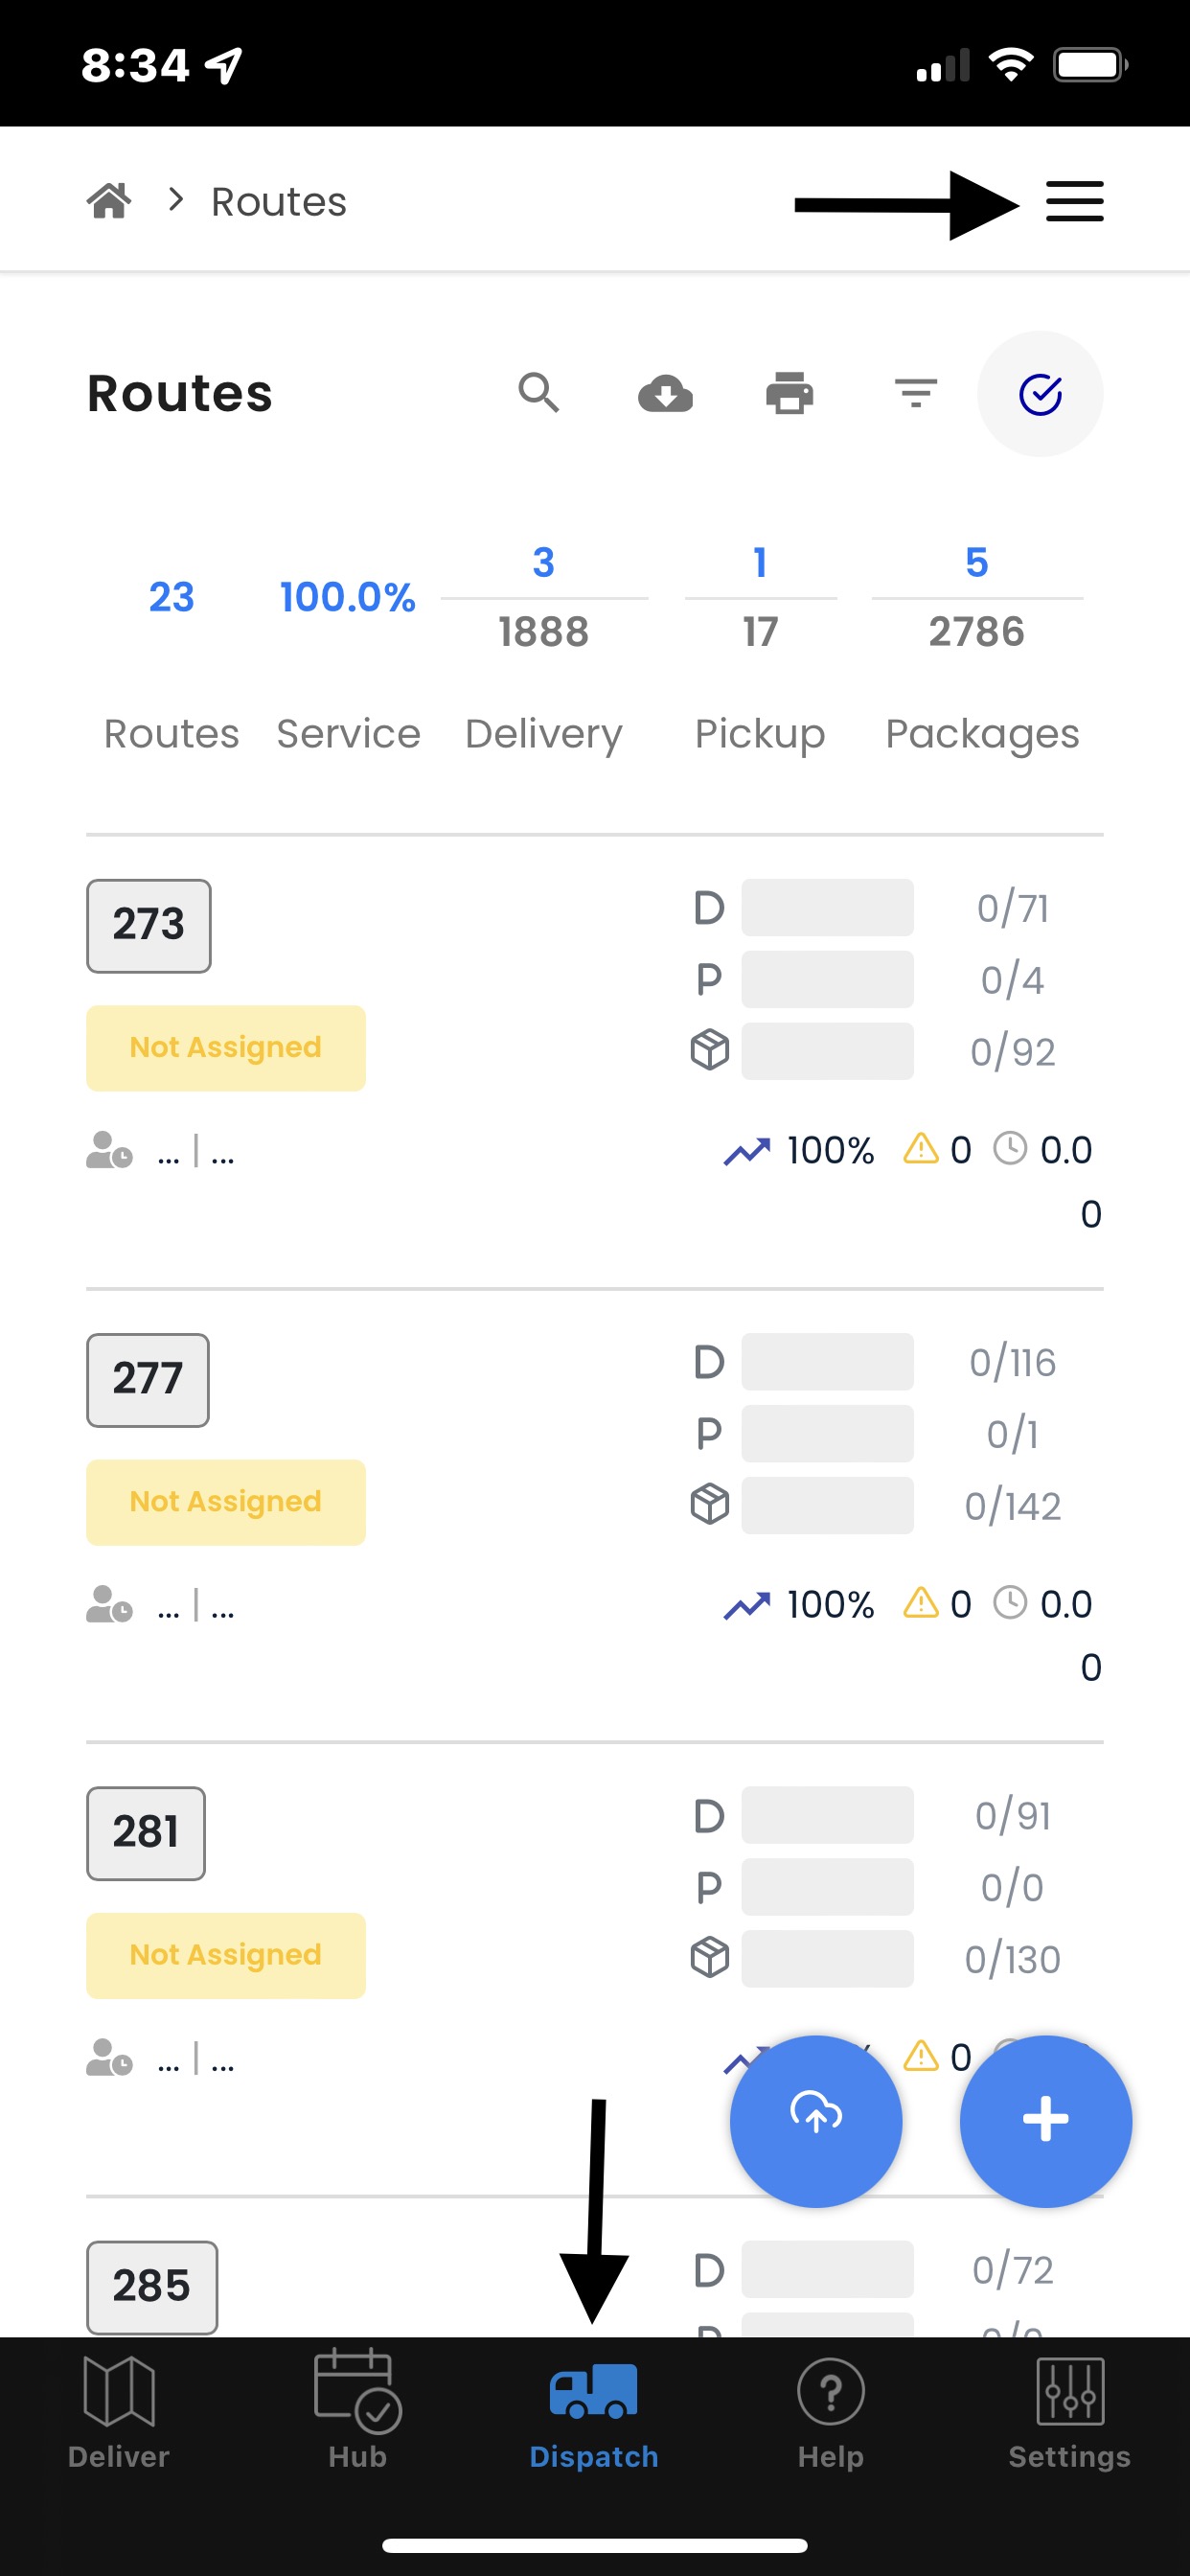Switch to the Deliver tab
The image size is (1190, 2576).
(x=119, y=2412)
